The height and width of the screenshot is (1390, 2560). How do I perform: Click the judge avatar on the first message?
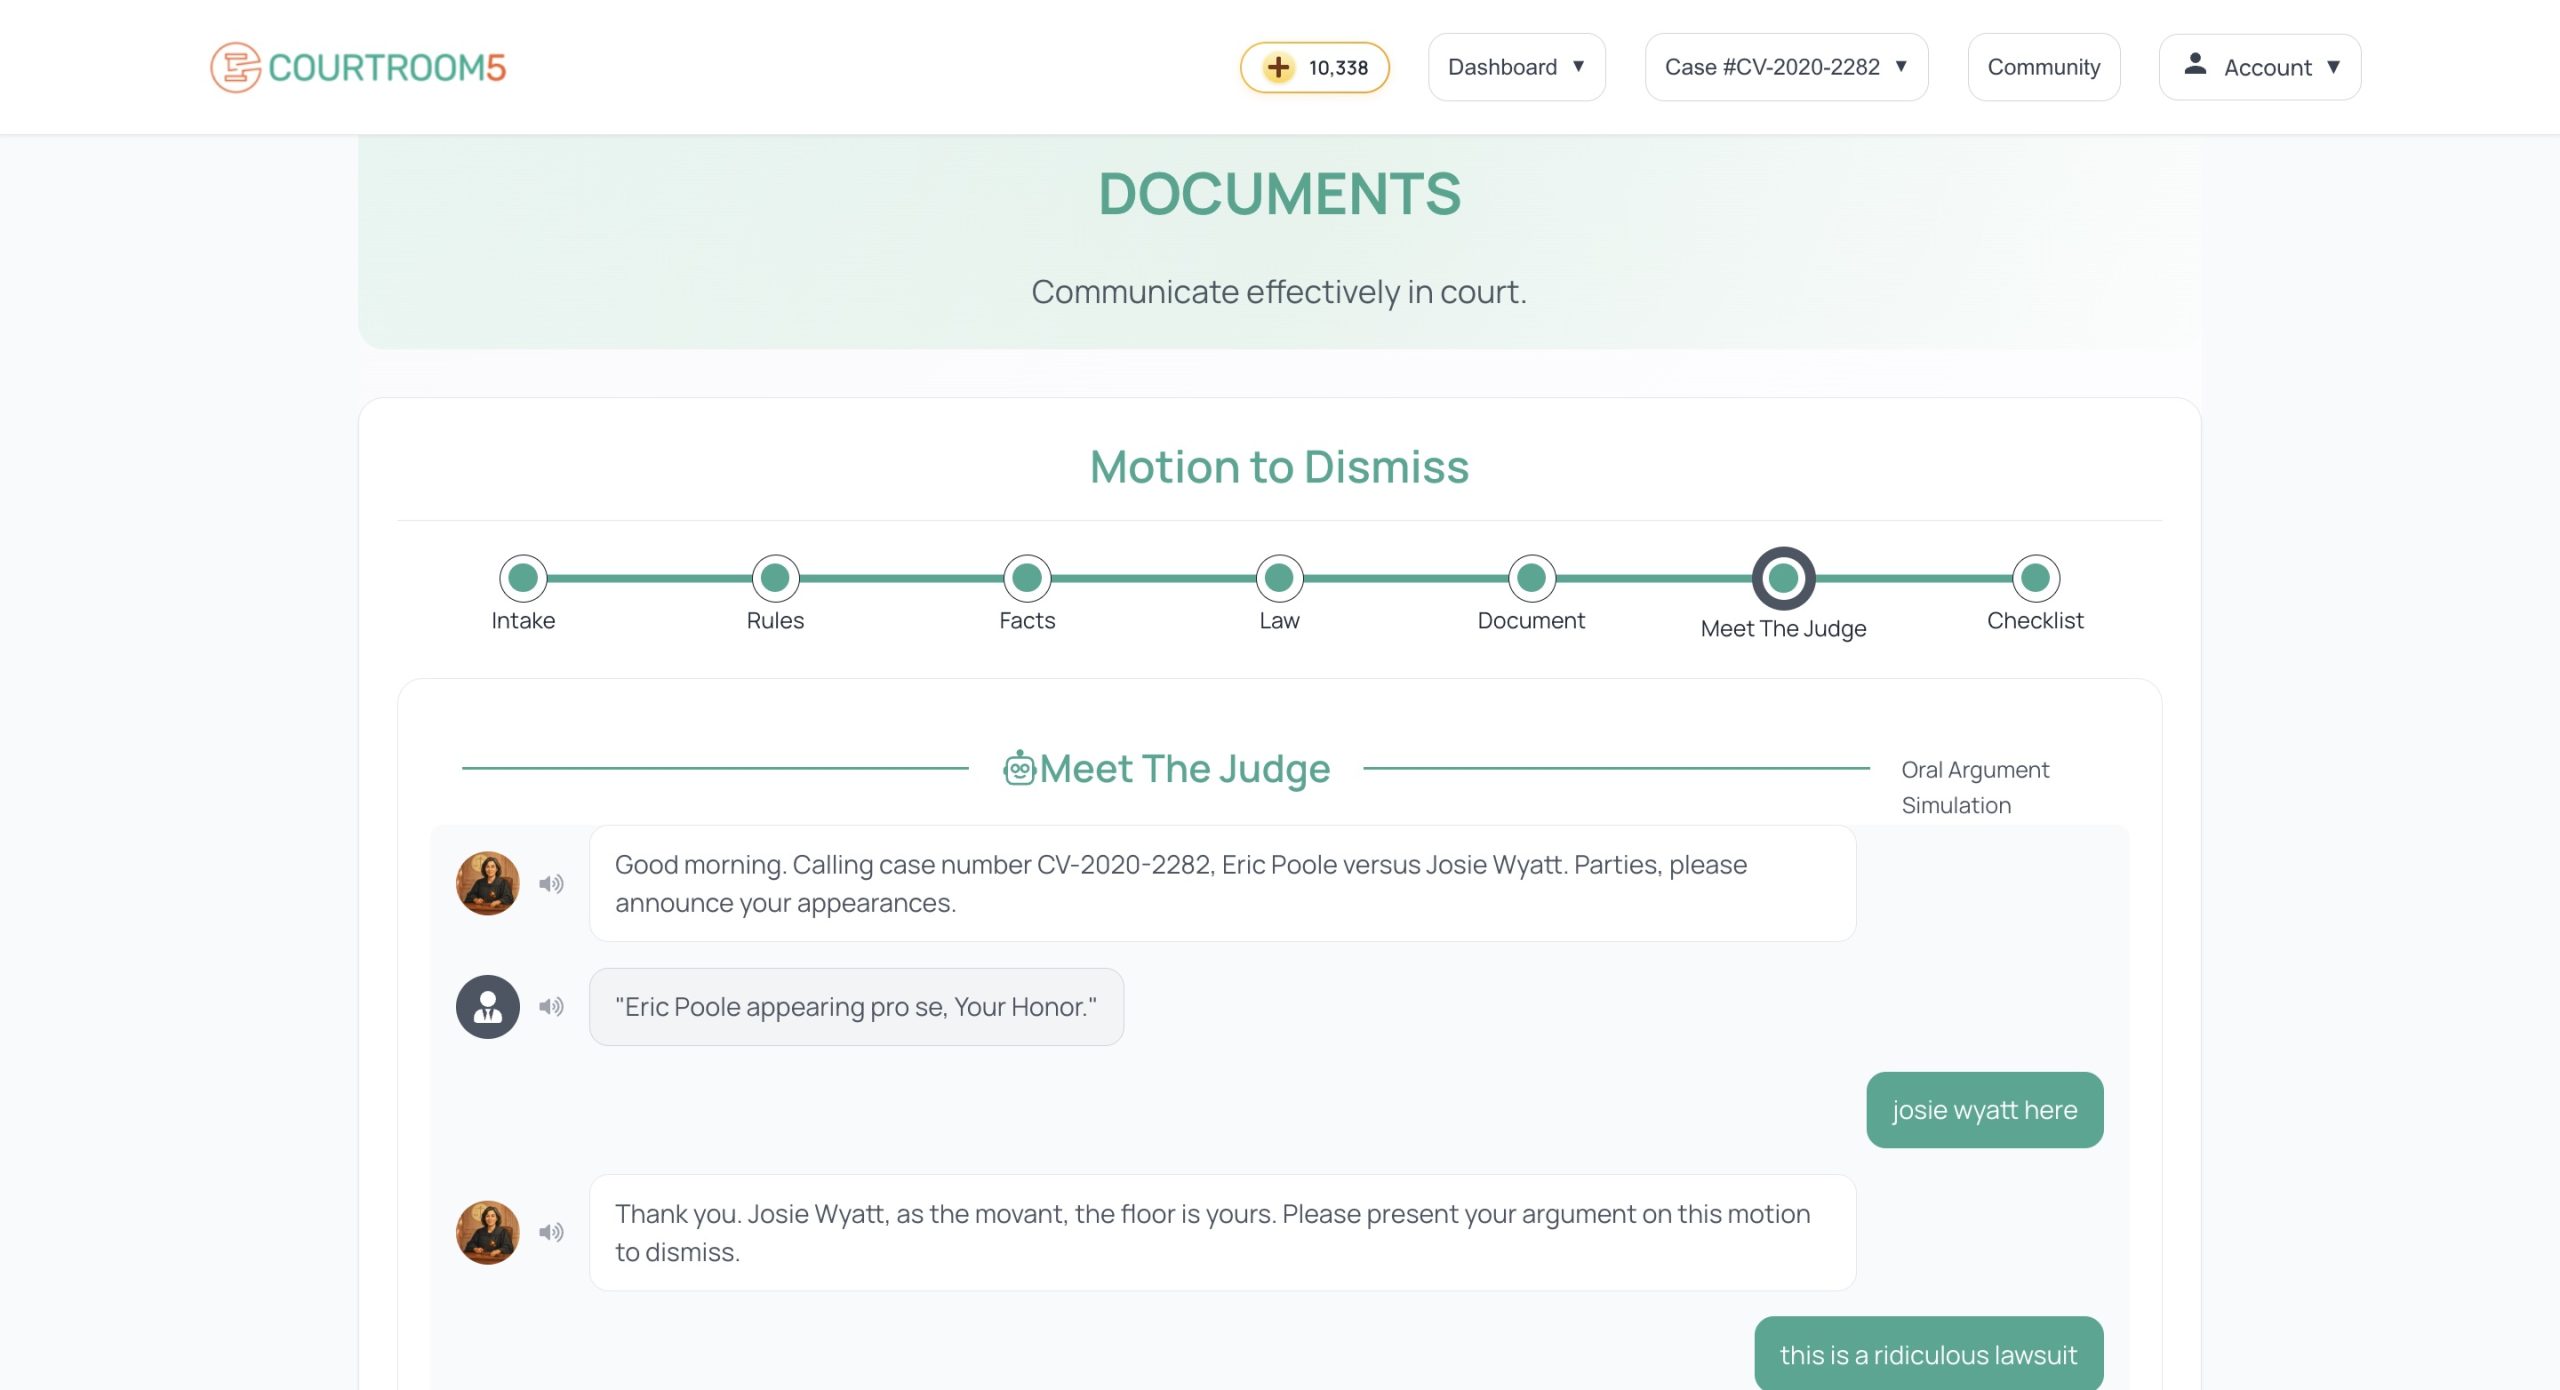488,884
